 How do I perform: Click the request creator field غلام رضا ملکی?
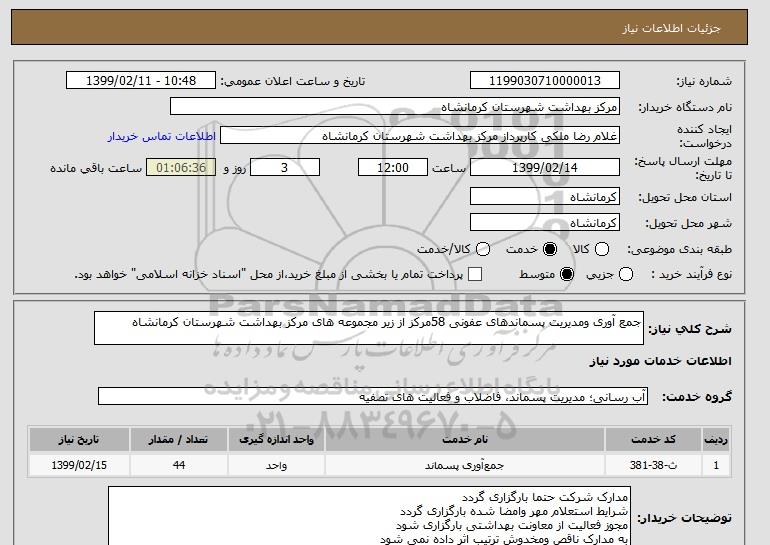click(420, 136)
